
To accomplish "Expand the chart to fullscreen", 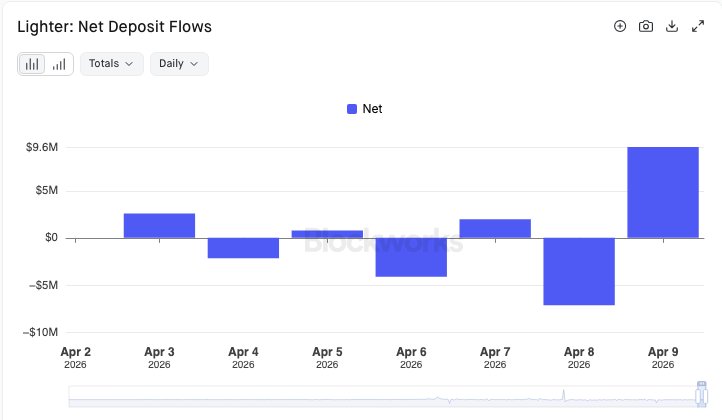I will 698,26.
